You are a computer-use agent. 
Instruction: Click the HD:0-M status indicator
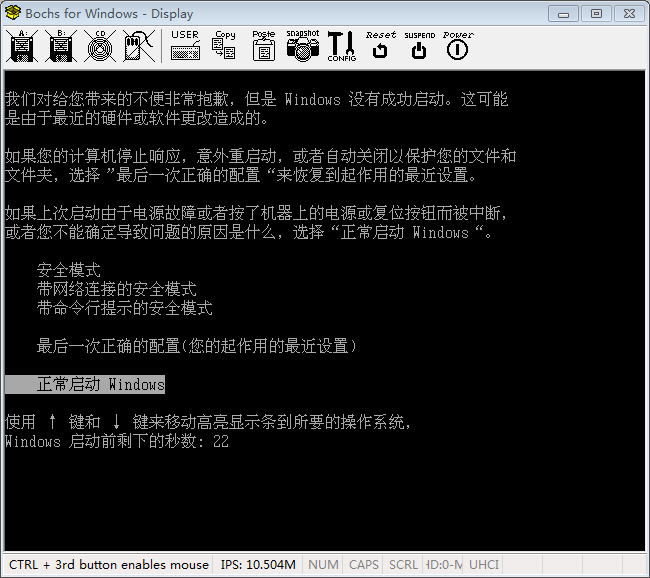pyautogui.click(x=444, y=565)
